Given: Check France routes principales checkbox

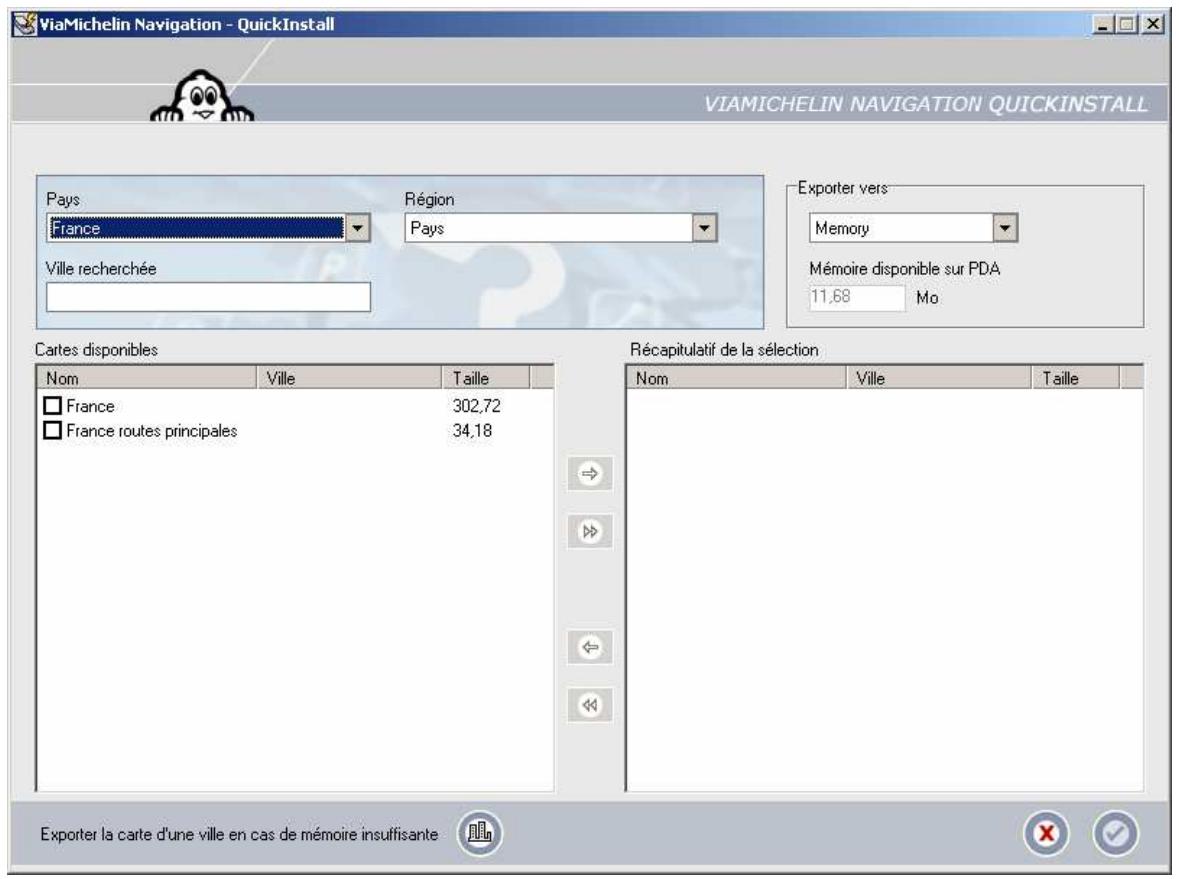Looking at the screenshot, I should 53,431.
